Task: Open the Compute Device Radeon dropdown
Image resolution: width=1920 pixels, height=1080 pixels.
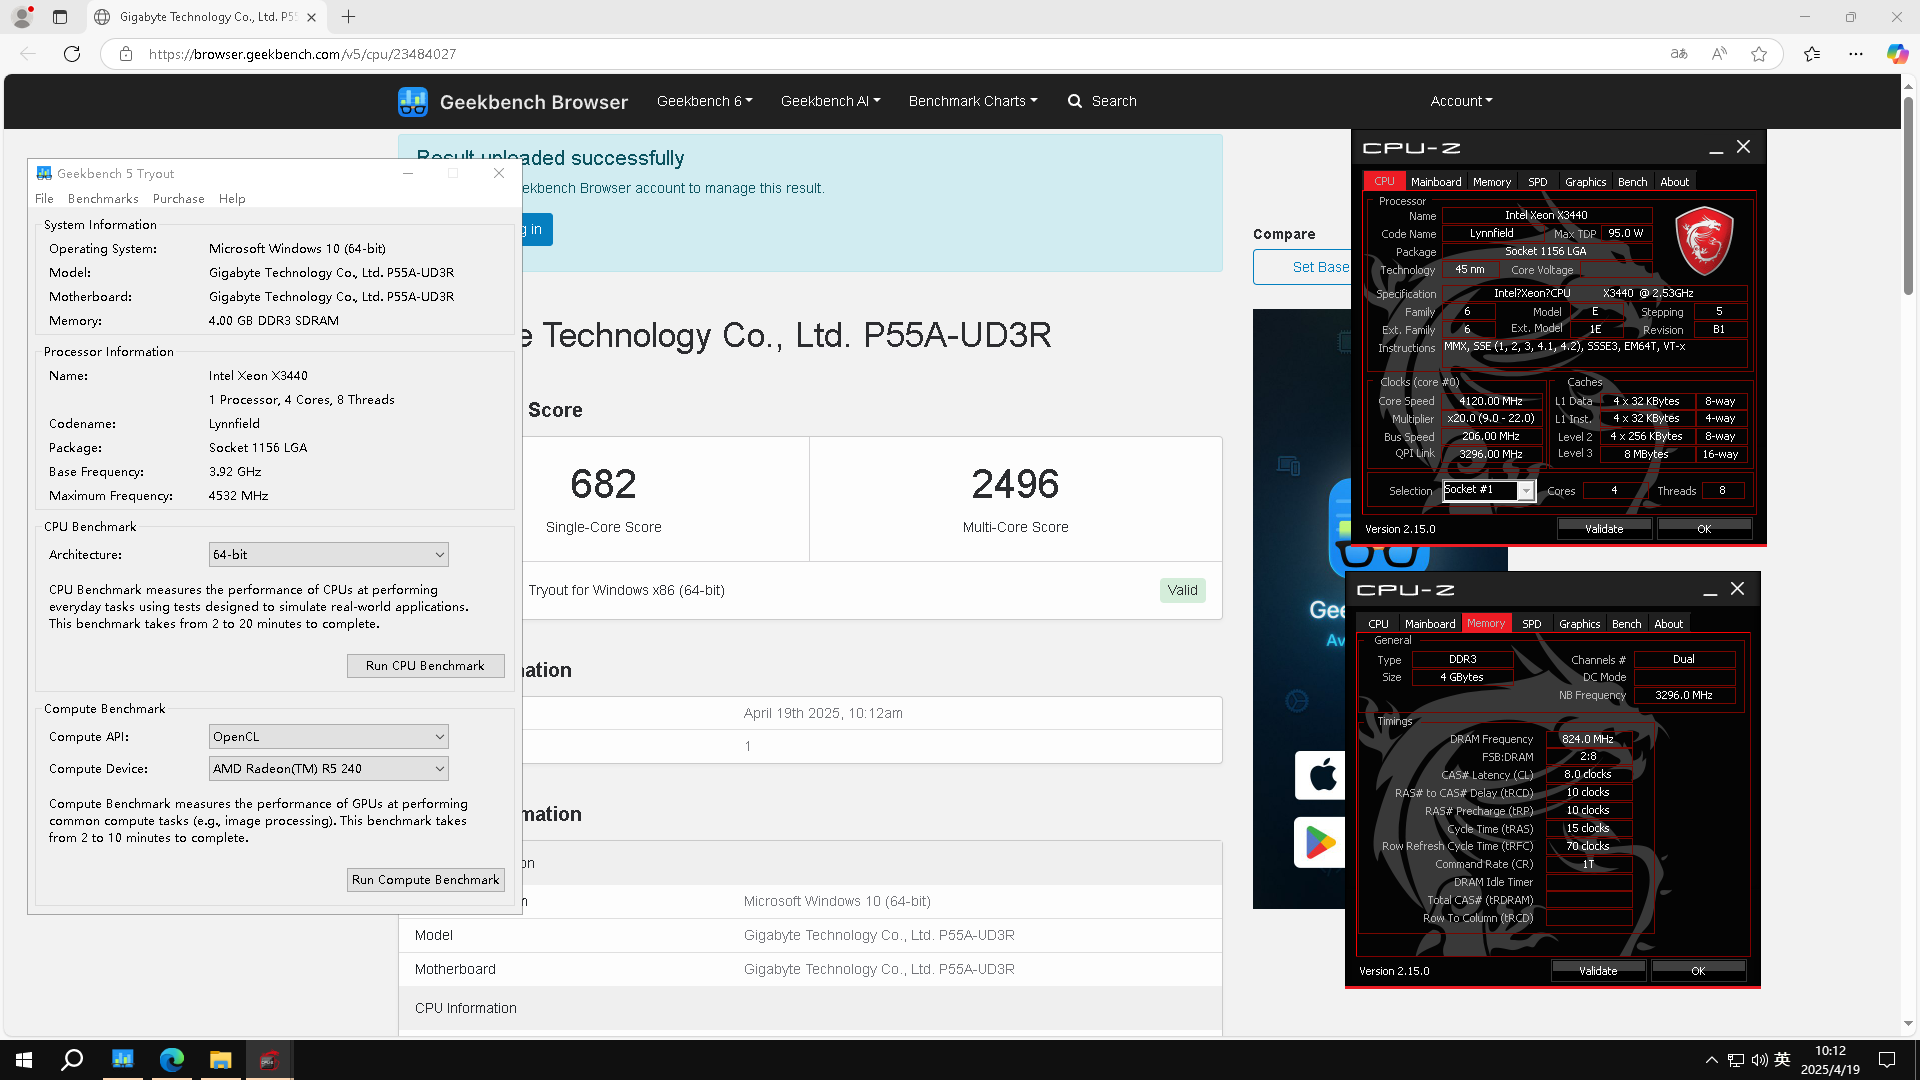Action: 329,769
